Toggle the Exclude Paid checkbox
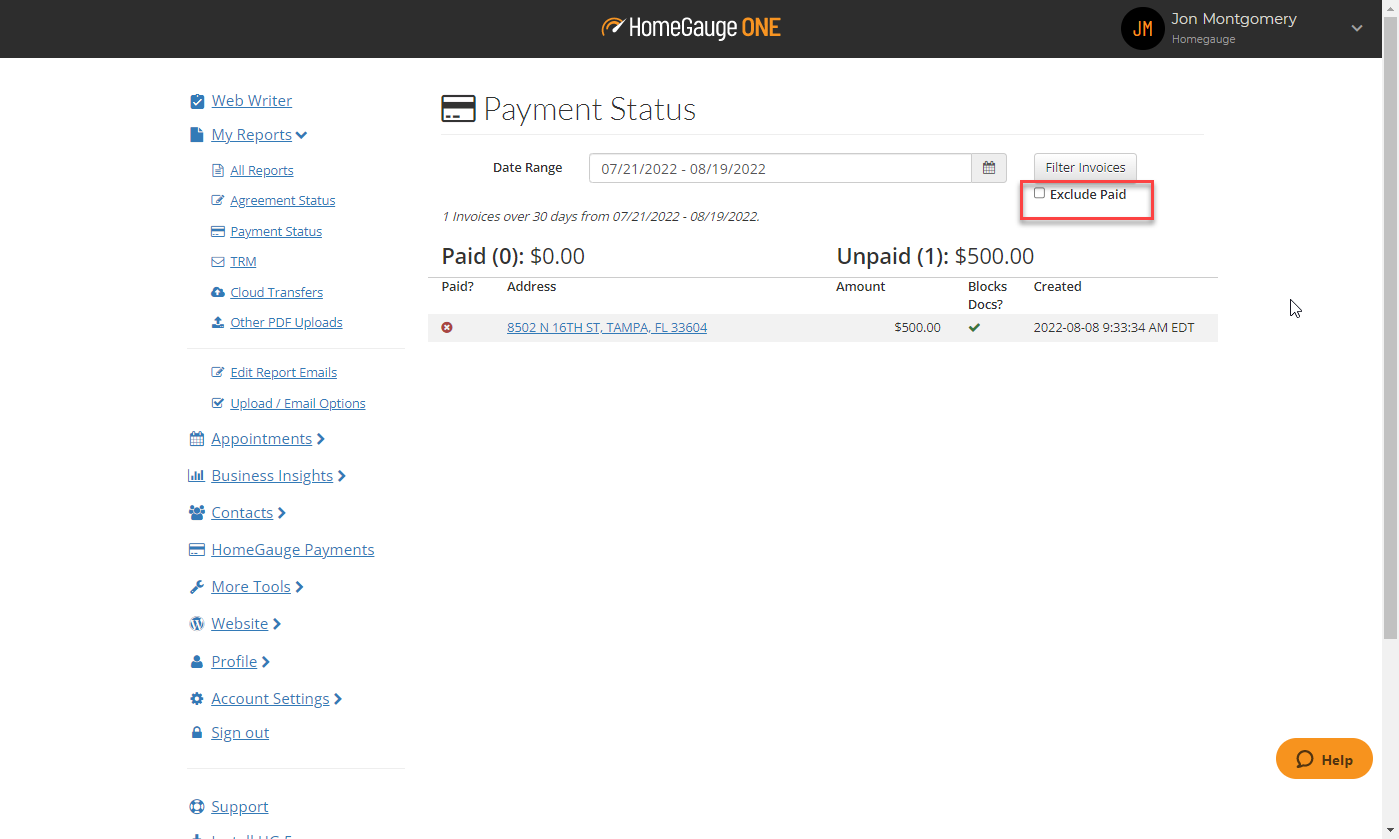This screenshot has width=1399, height=839. [1040, 194]
